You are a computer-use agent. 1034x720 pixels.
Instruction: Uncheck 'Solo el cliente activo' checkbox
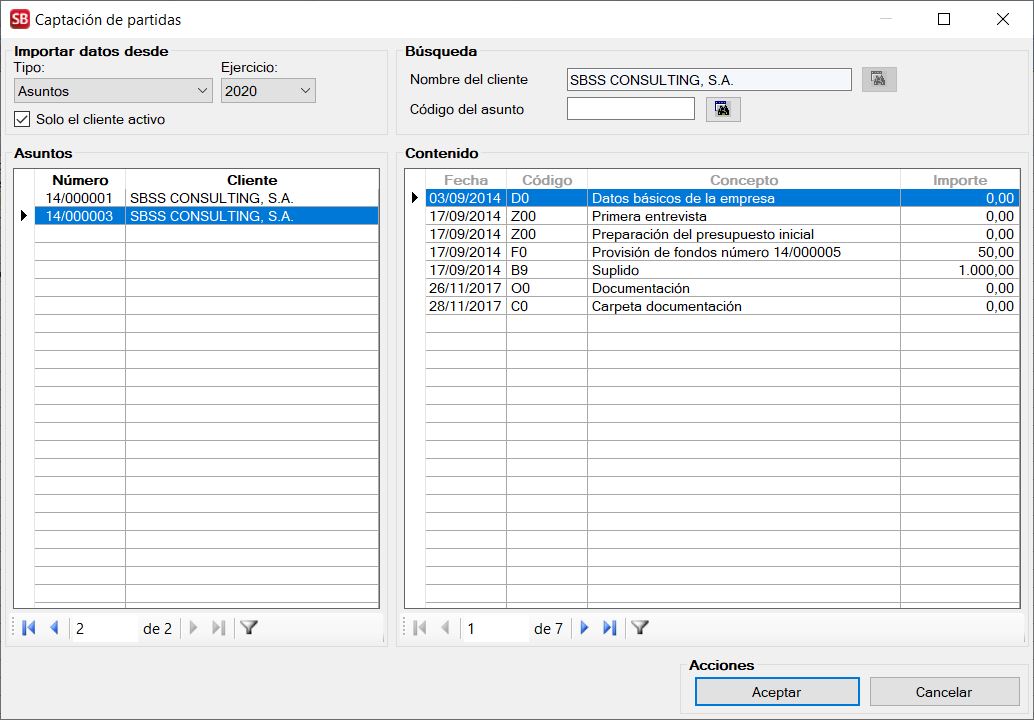pos(23,119)
